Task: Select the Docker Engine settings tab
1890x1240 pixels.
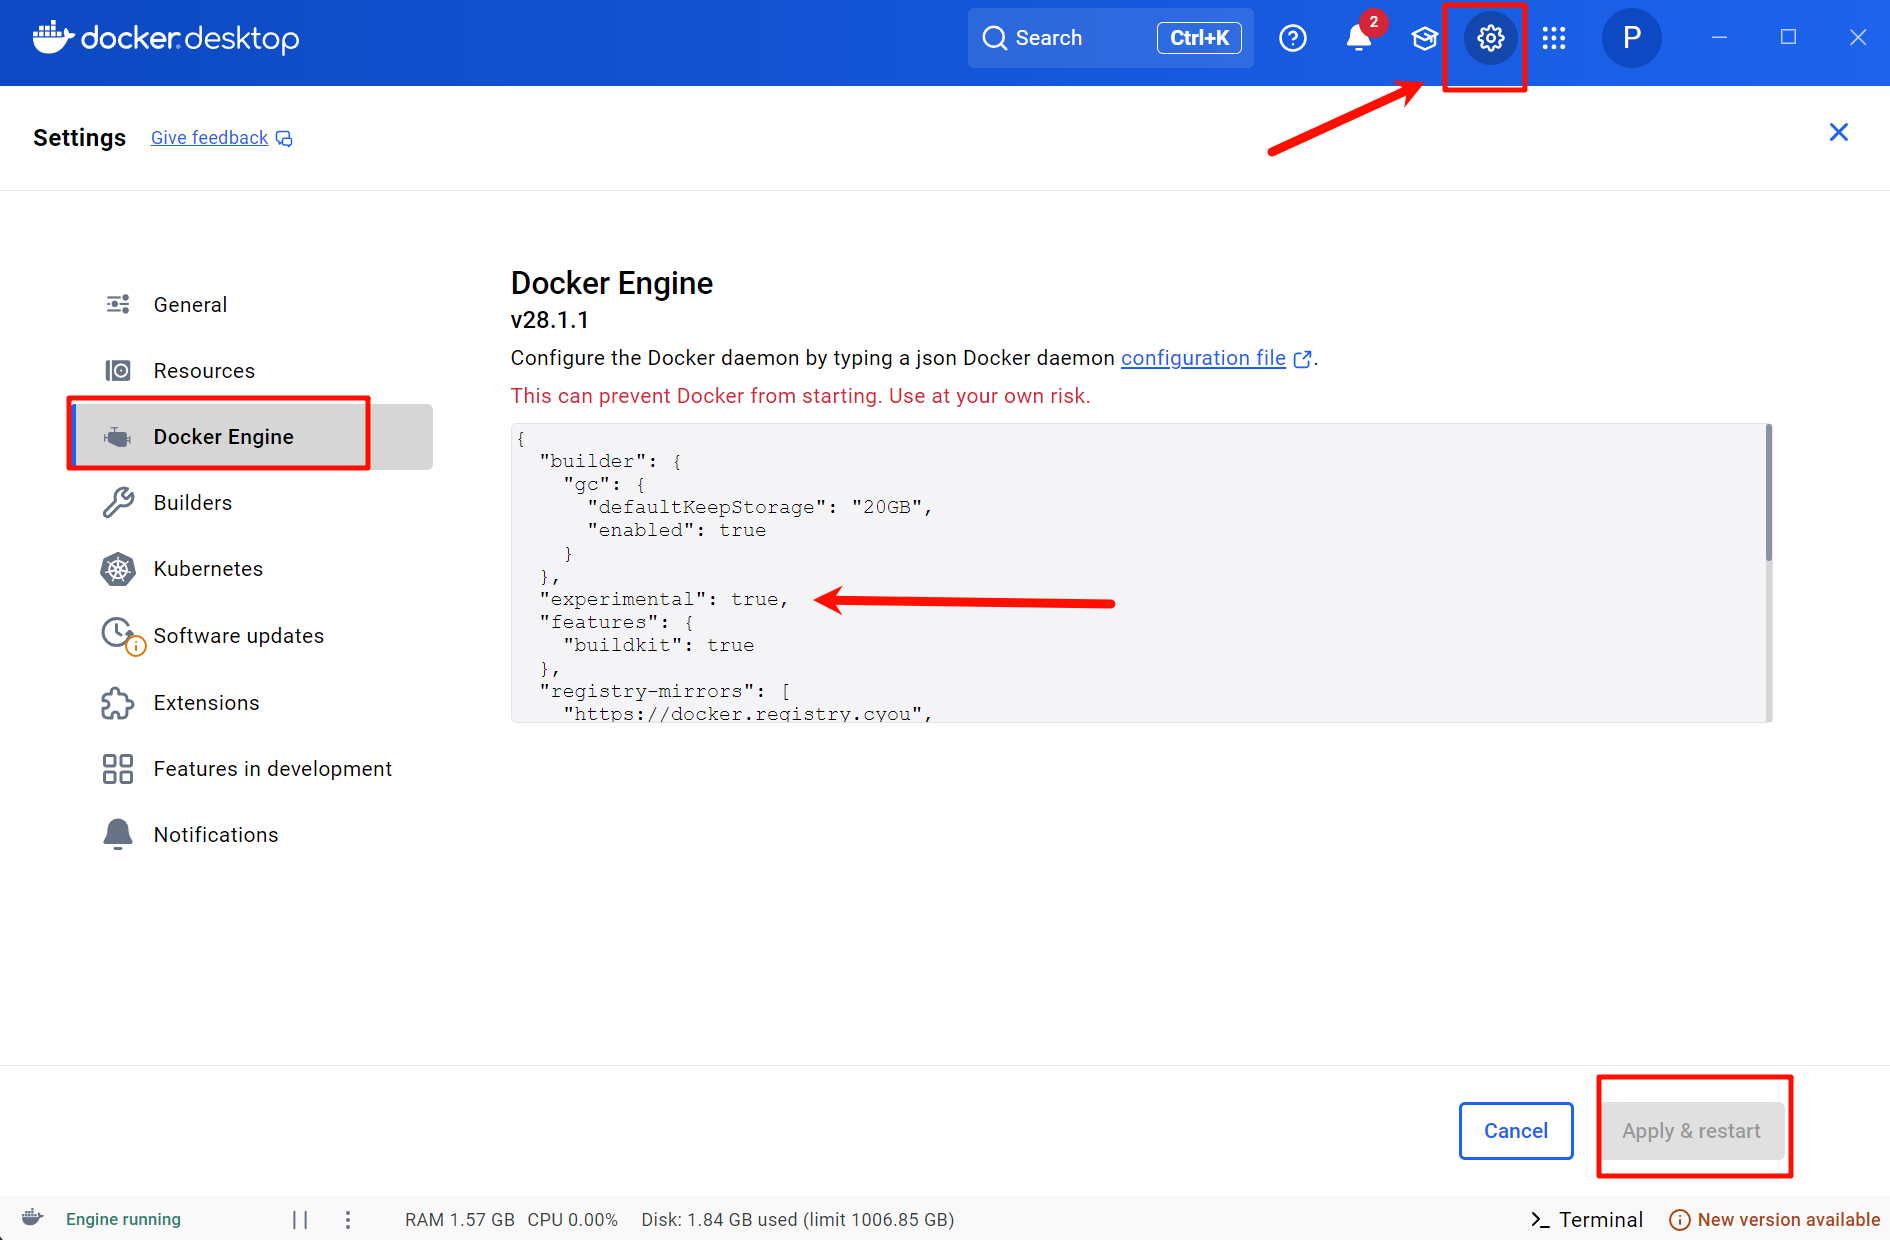Action: [252, 437]
